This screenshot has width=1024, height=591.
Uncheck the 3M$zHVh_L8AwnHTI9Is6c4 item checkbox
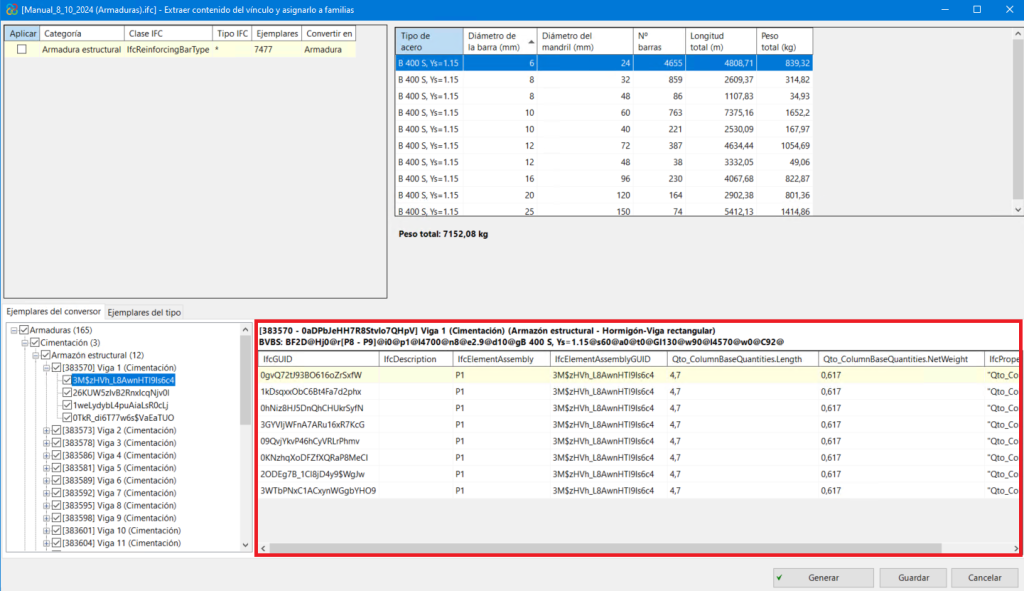click(x=67, y=380)
